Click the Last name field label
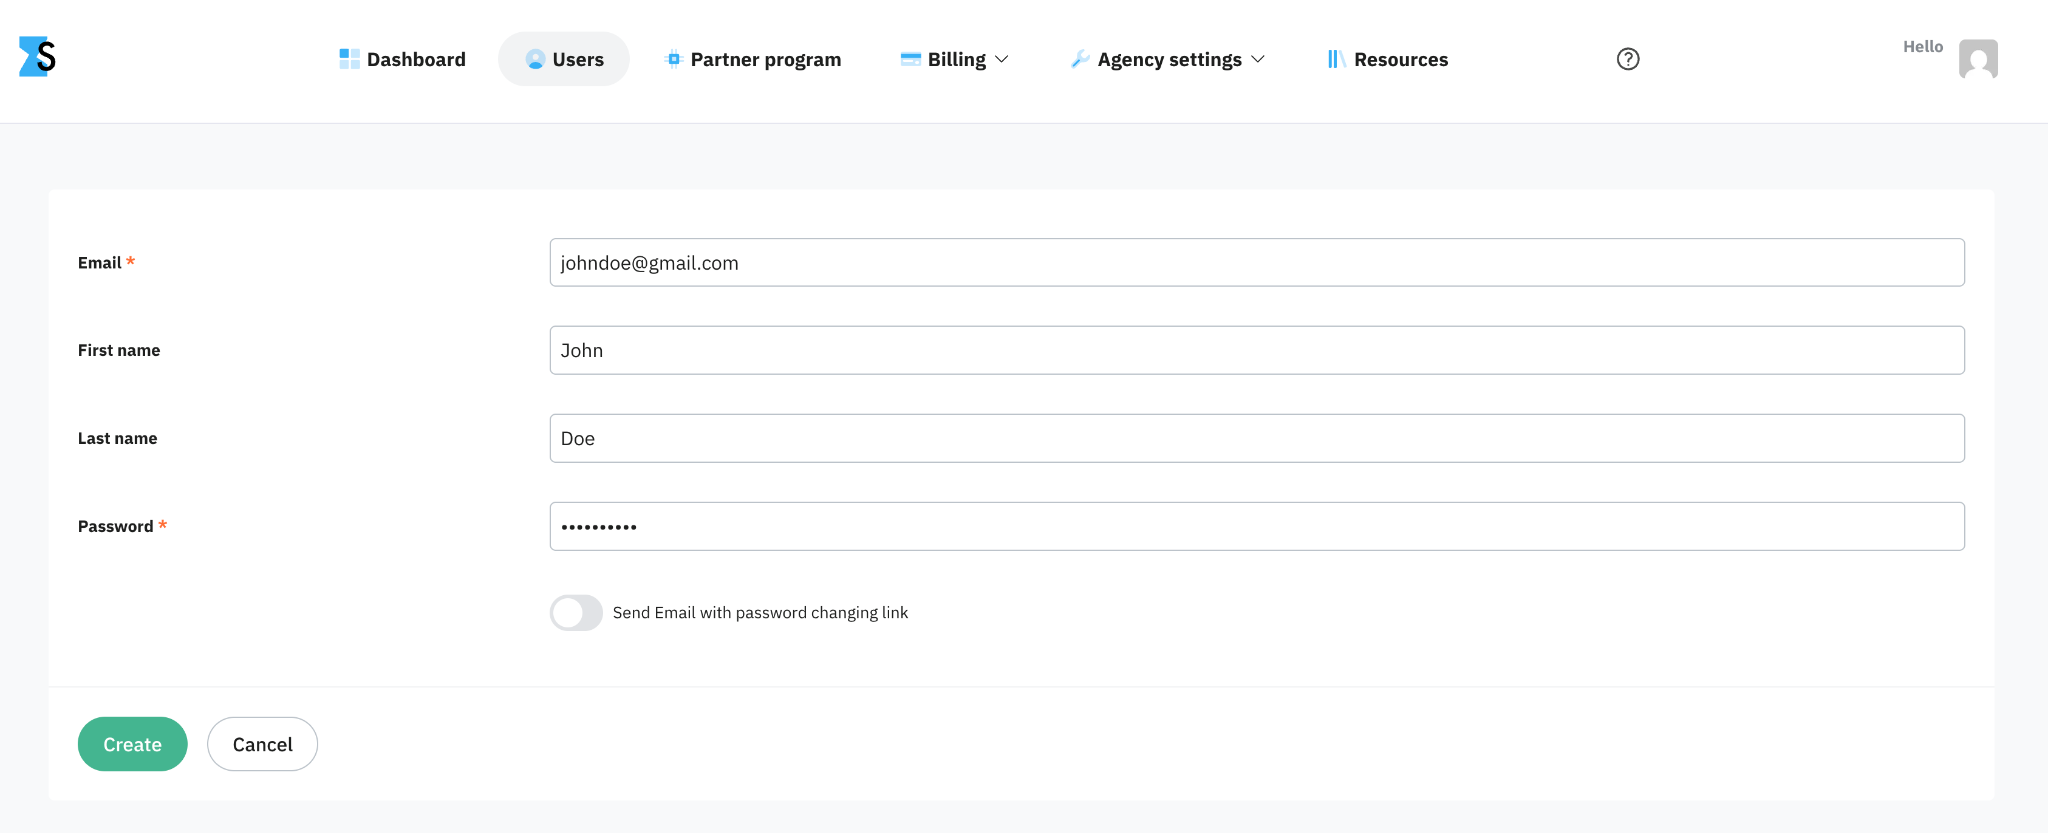 click(118, 438)
